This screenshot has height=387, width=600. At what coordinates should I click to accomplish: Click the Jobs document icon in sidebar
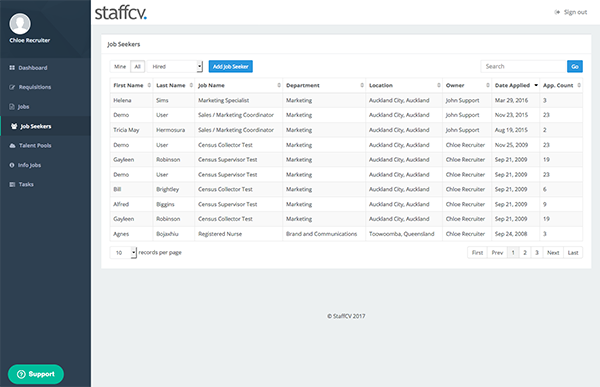point(12,107)
